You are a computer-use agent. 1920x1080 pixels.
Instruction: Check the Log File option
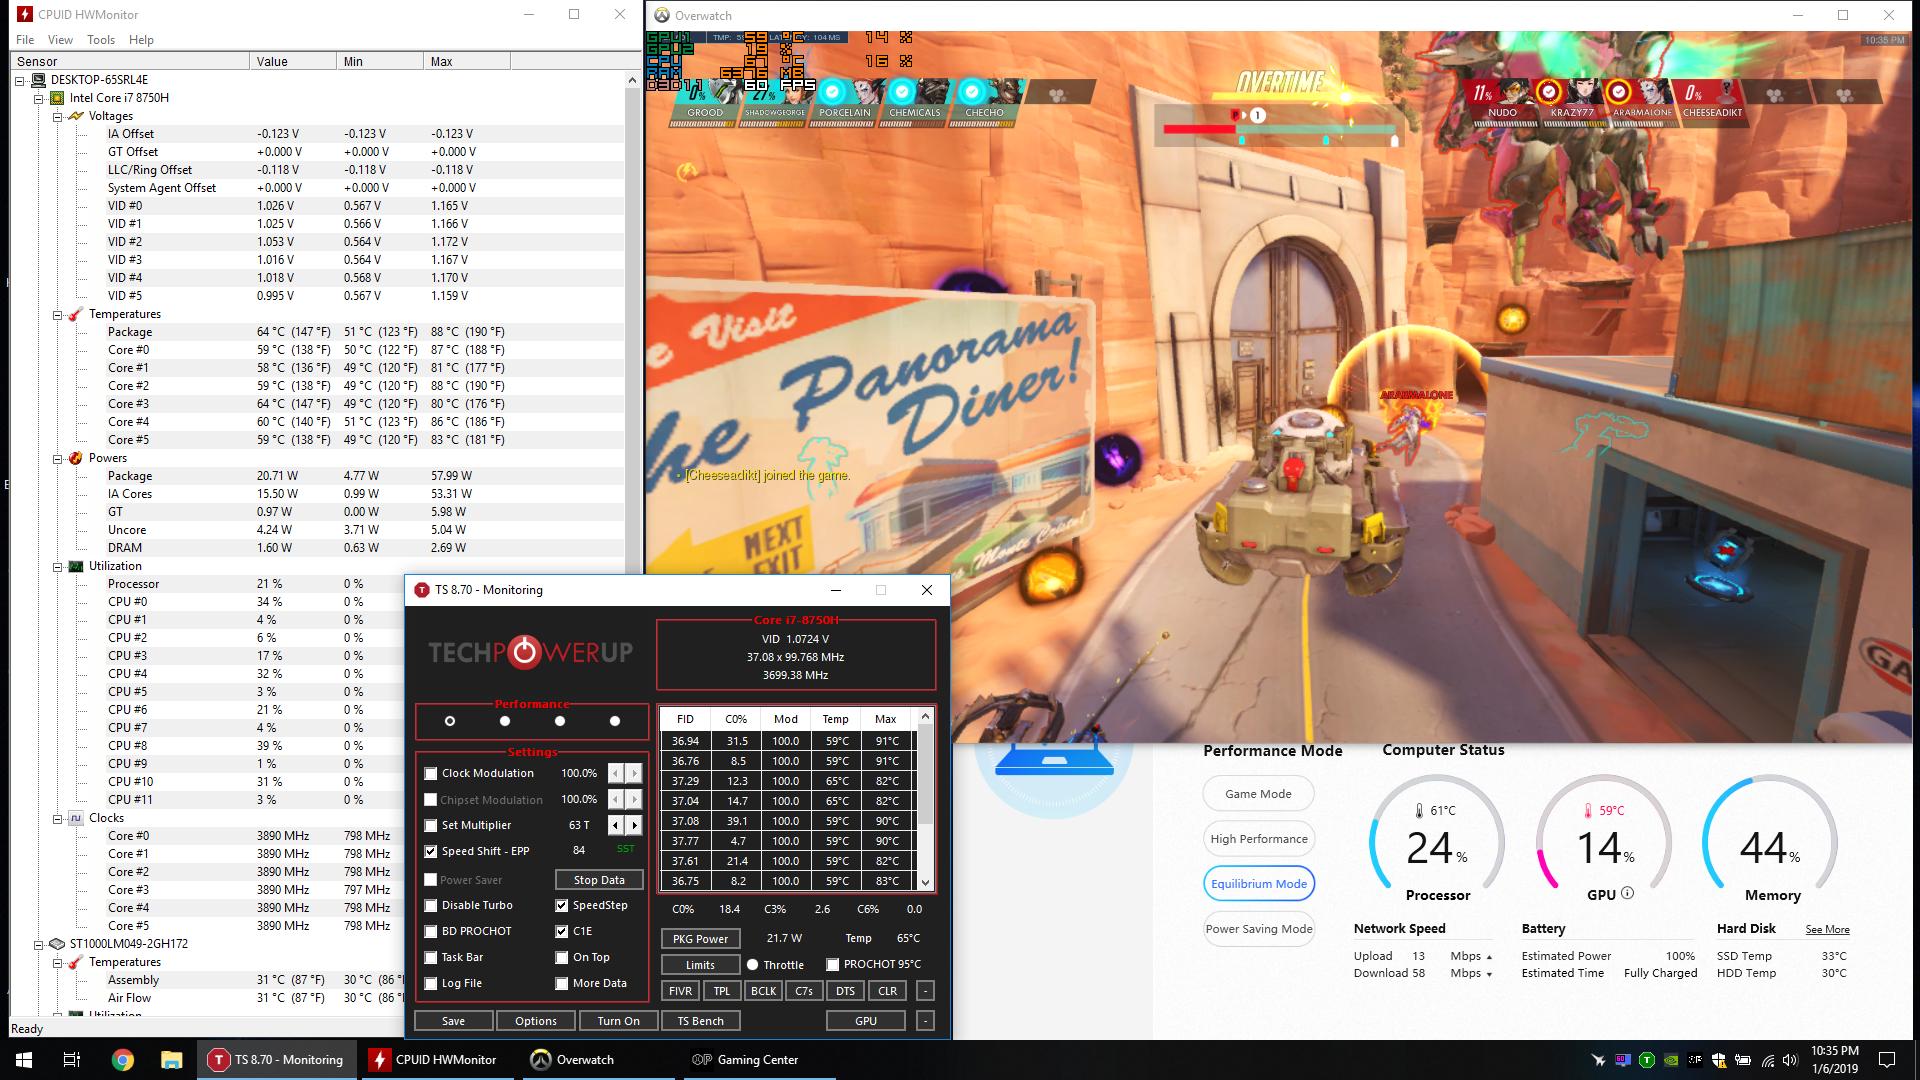(x=431, y=983)
